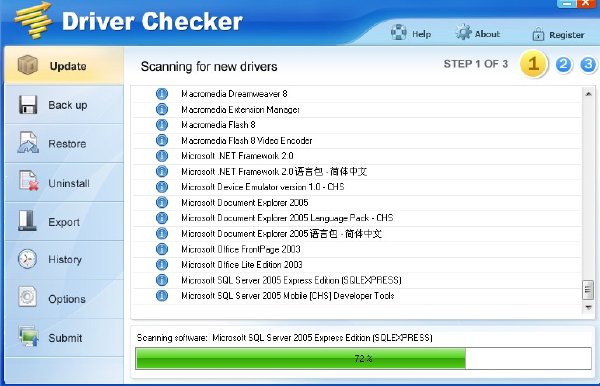The height and width of the screenshot is (386, 600).
Task: Select Macromedia Extension Manager text row
Action: [x=240, y=109]
